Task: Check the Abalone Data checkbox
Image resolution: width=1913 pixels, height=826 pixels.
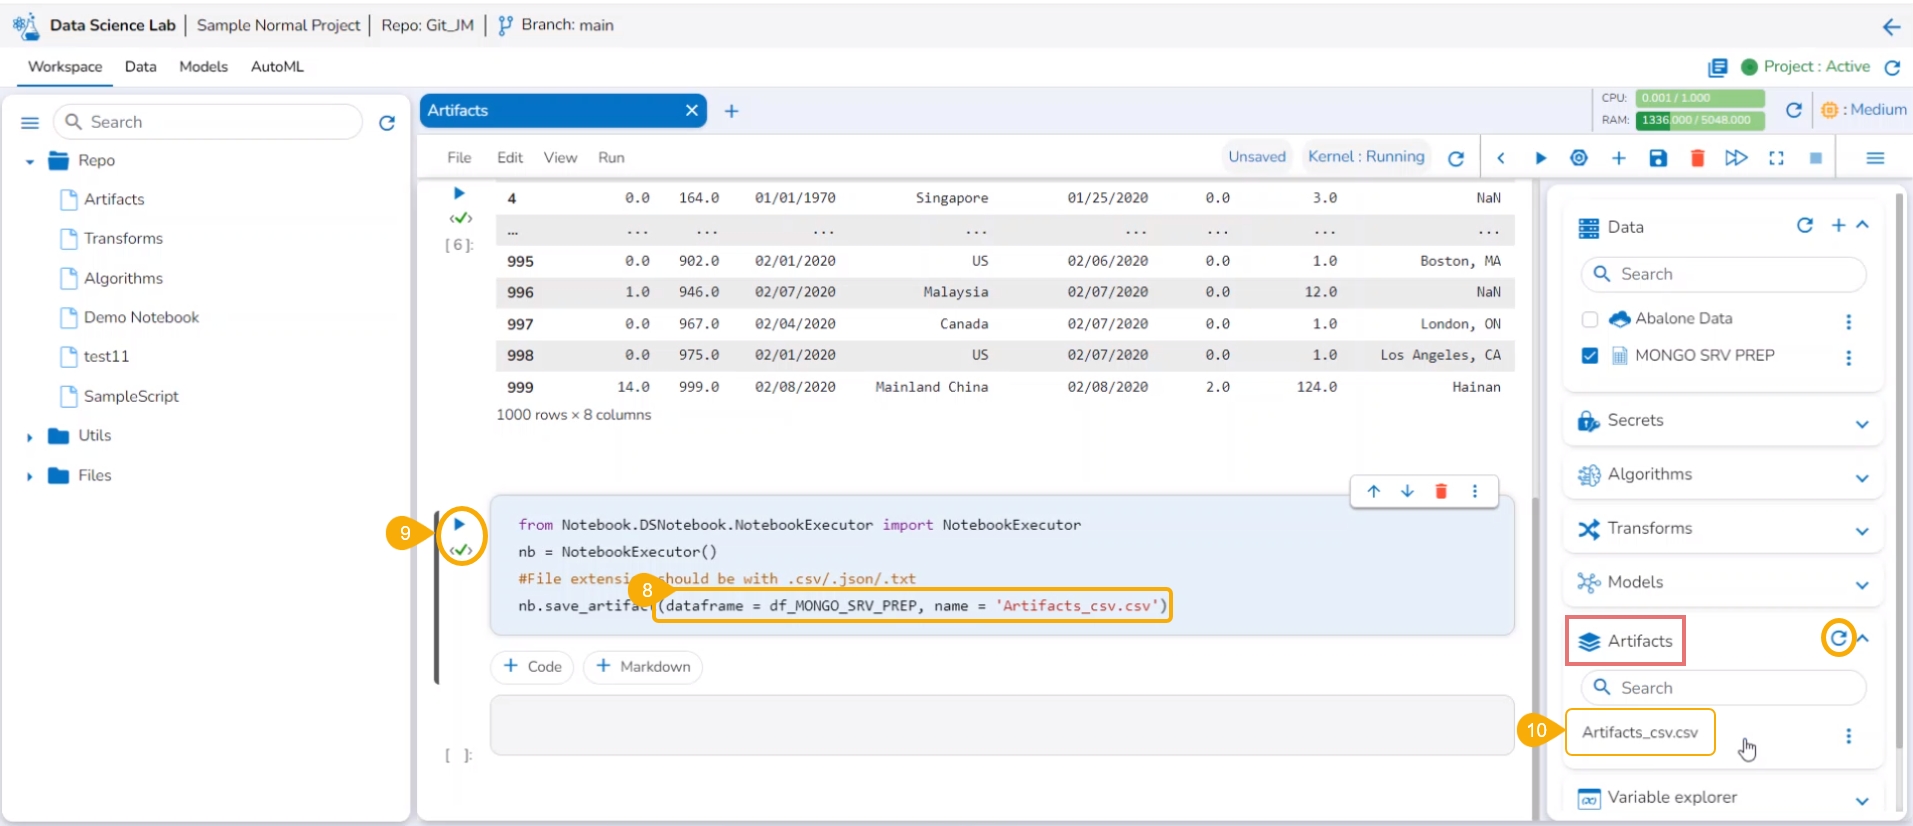Action: tap(1589, 319)
